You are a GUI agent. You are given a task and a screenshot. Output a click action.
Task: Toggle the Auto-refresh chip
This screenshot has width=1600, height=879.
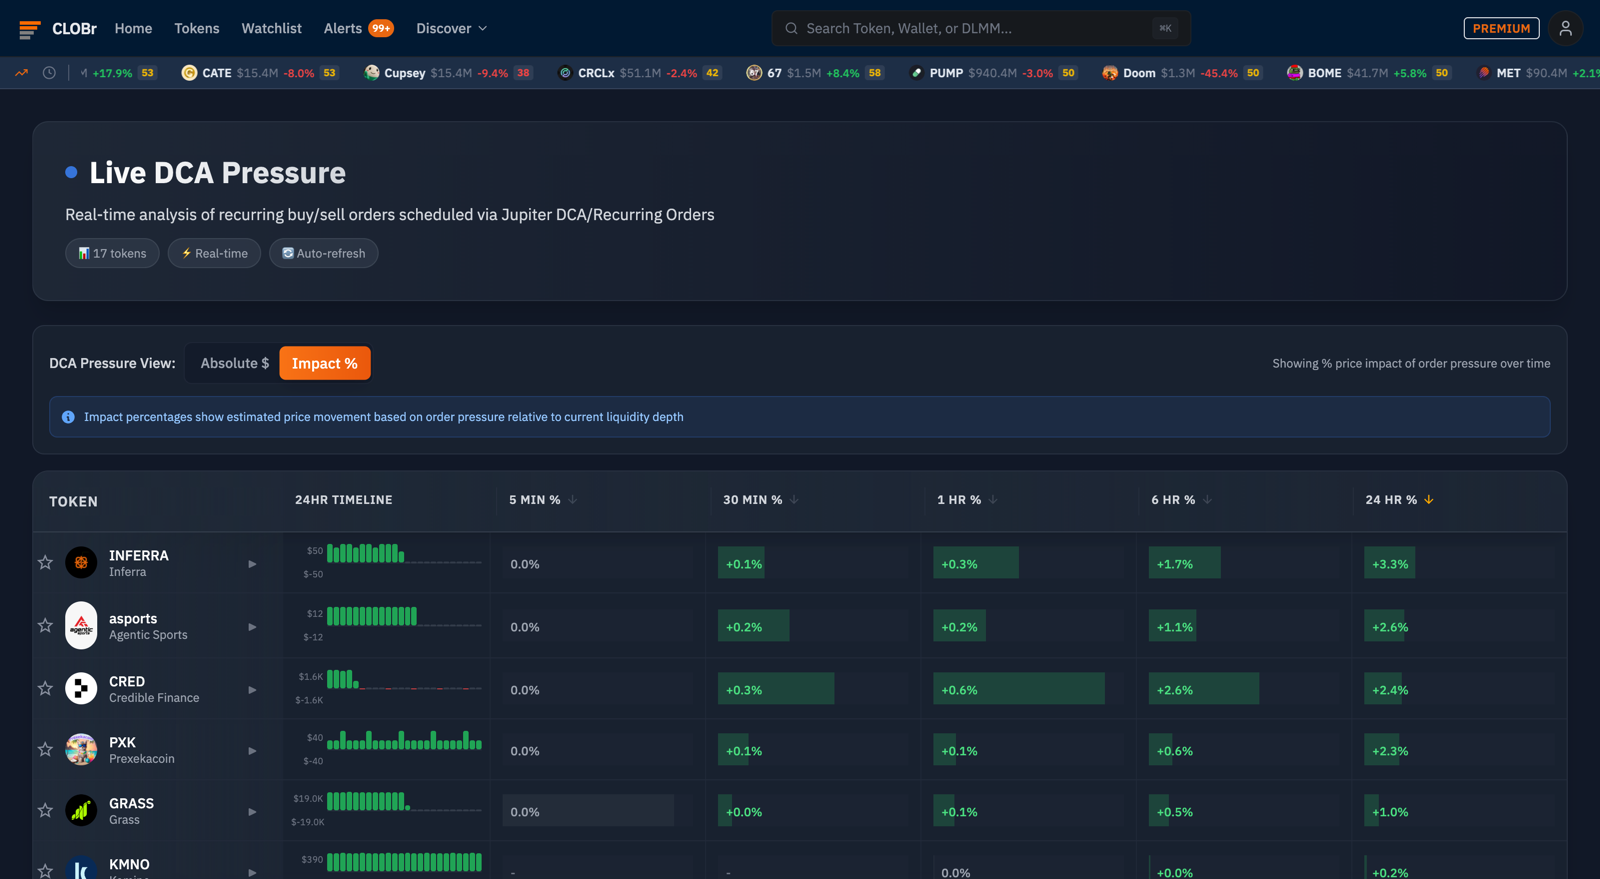coord(323,253)
